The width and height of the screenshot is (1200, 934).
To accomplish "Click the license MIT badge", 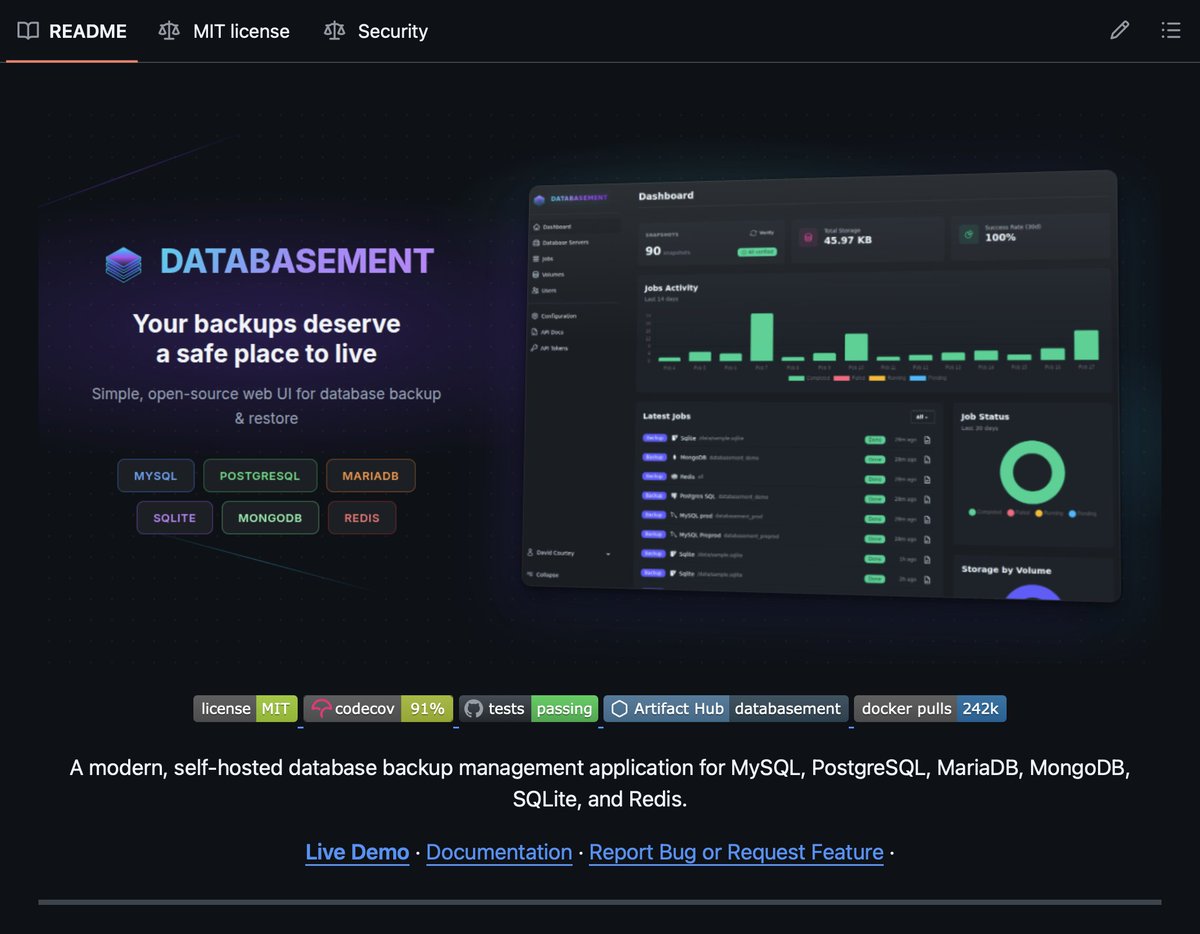I will pos(245,709).
